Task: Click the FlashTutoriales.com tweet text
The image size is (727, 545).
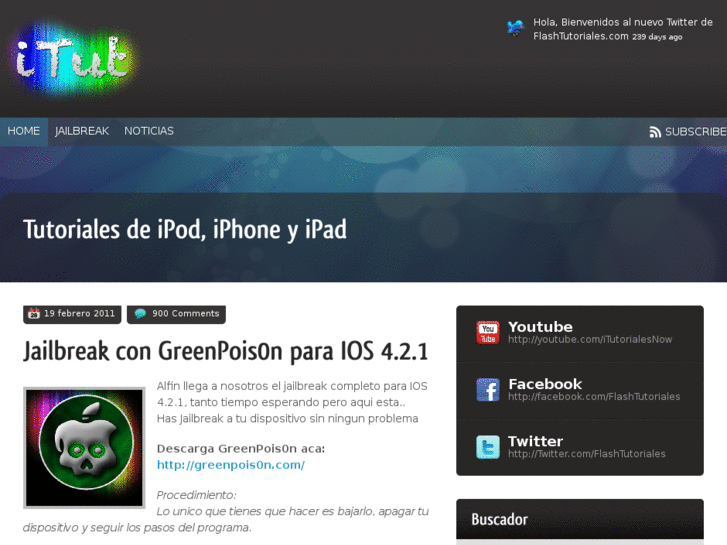Action: [x=623, y=29]
